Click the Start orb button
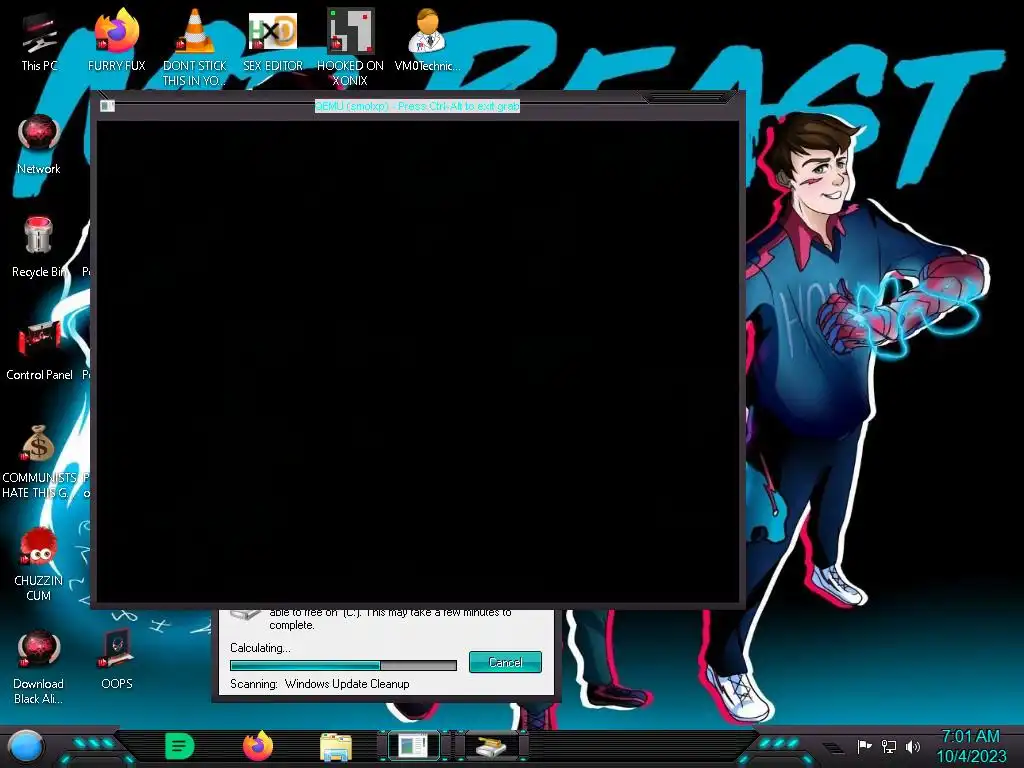This screenshot has height=768, width=1024. (26, 746)
